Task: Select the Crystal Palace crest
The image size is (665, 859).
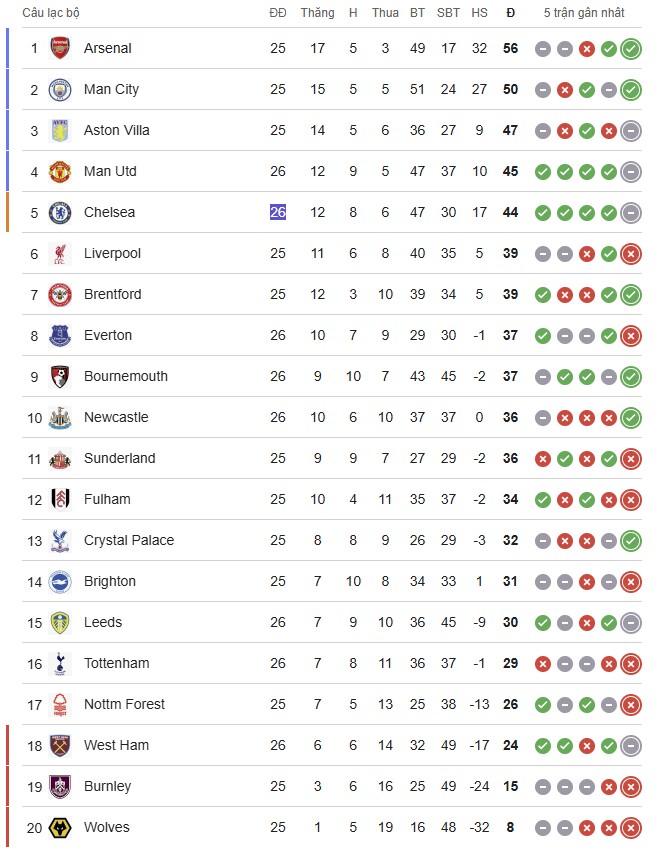Action: click(x=61, y=541)
